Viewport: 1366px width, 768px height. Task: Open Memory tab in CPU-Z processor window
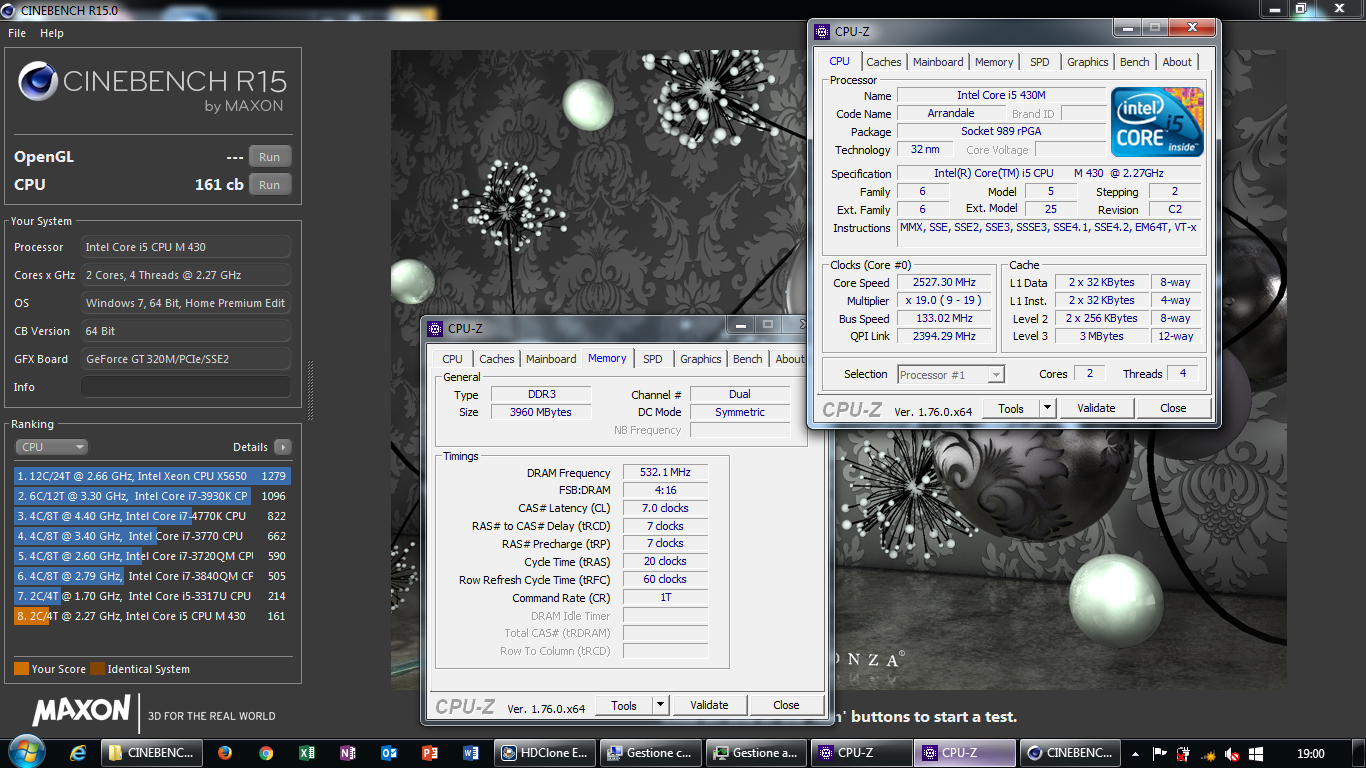pyautogui.click(x=994, y=62)
